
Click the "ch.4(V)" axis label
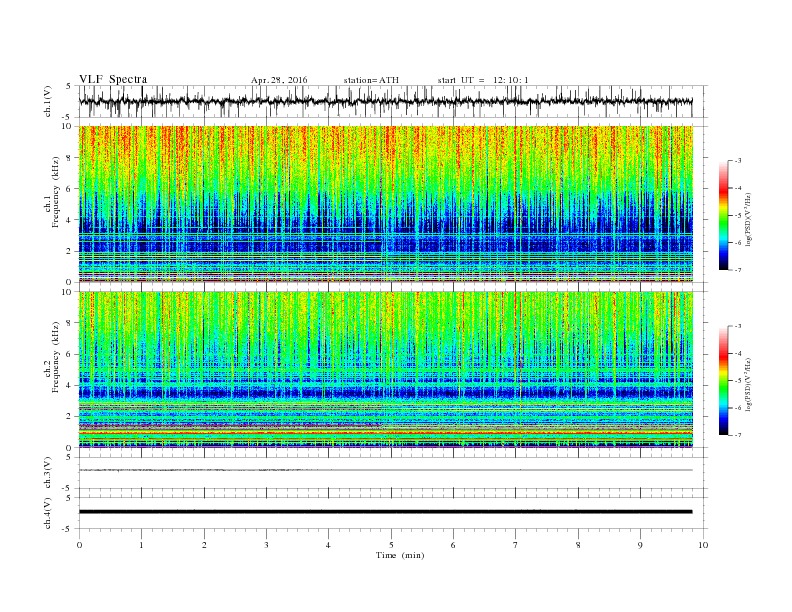click(x=48, y=513)
